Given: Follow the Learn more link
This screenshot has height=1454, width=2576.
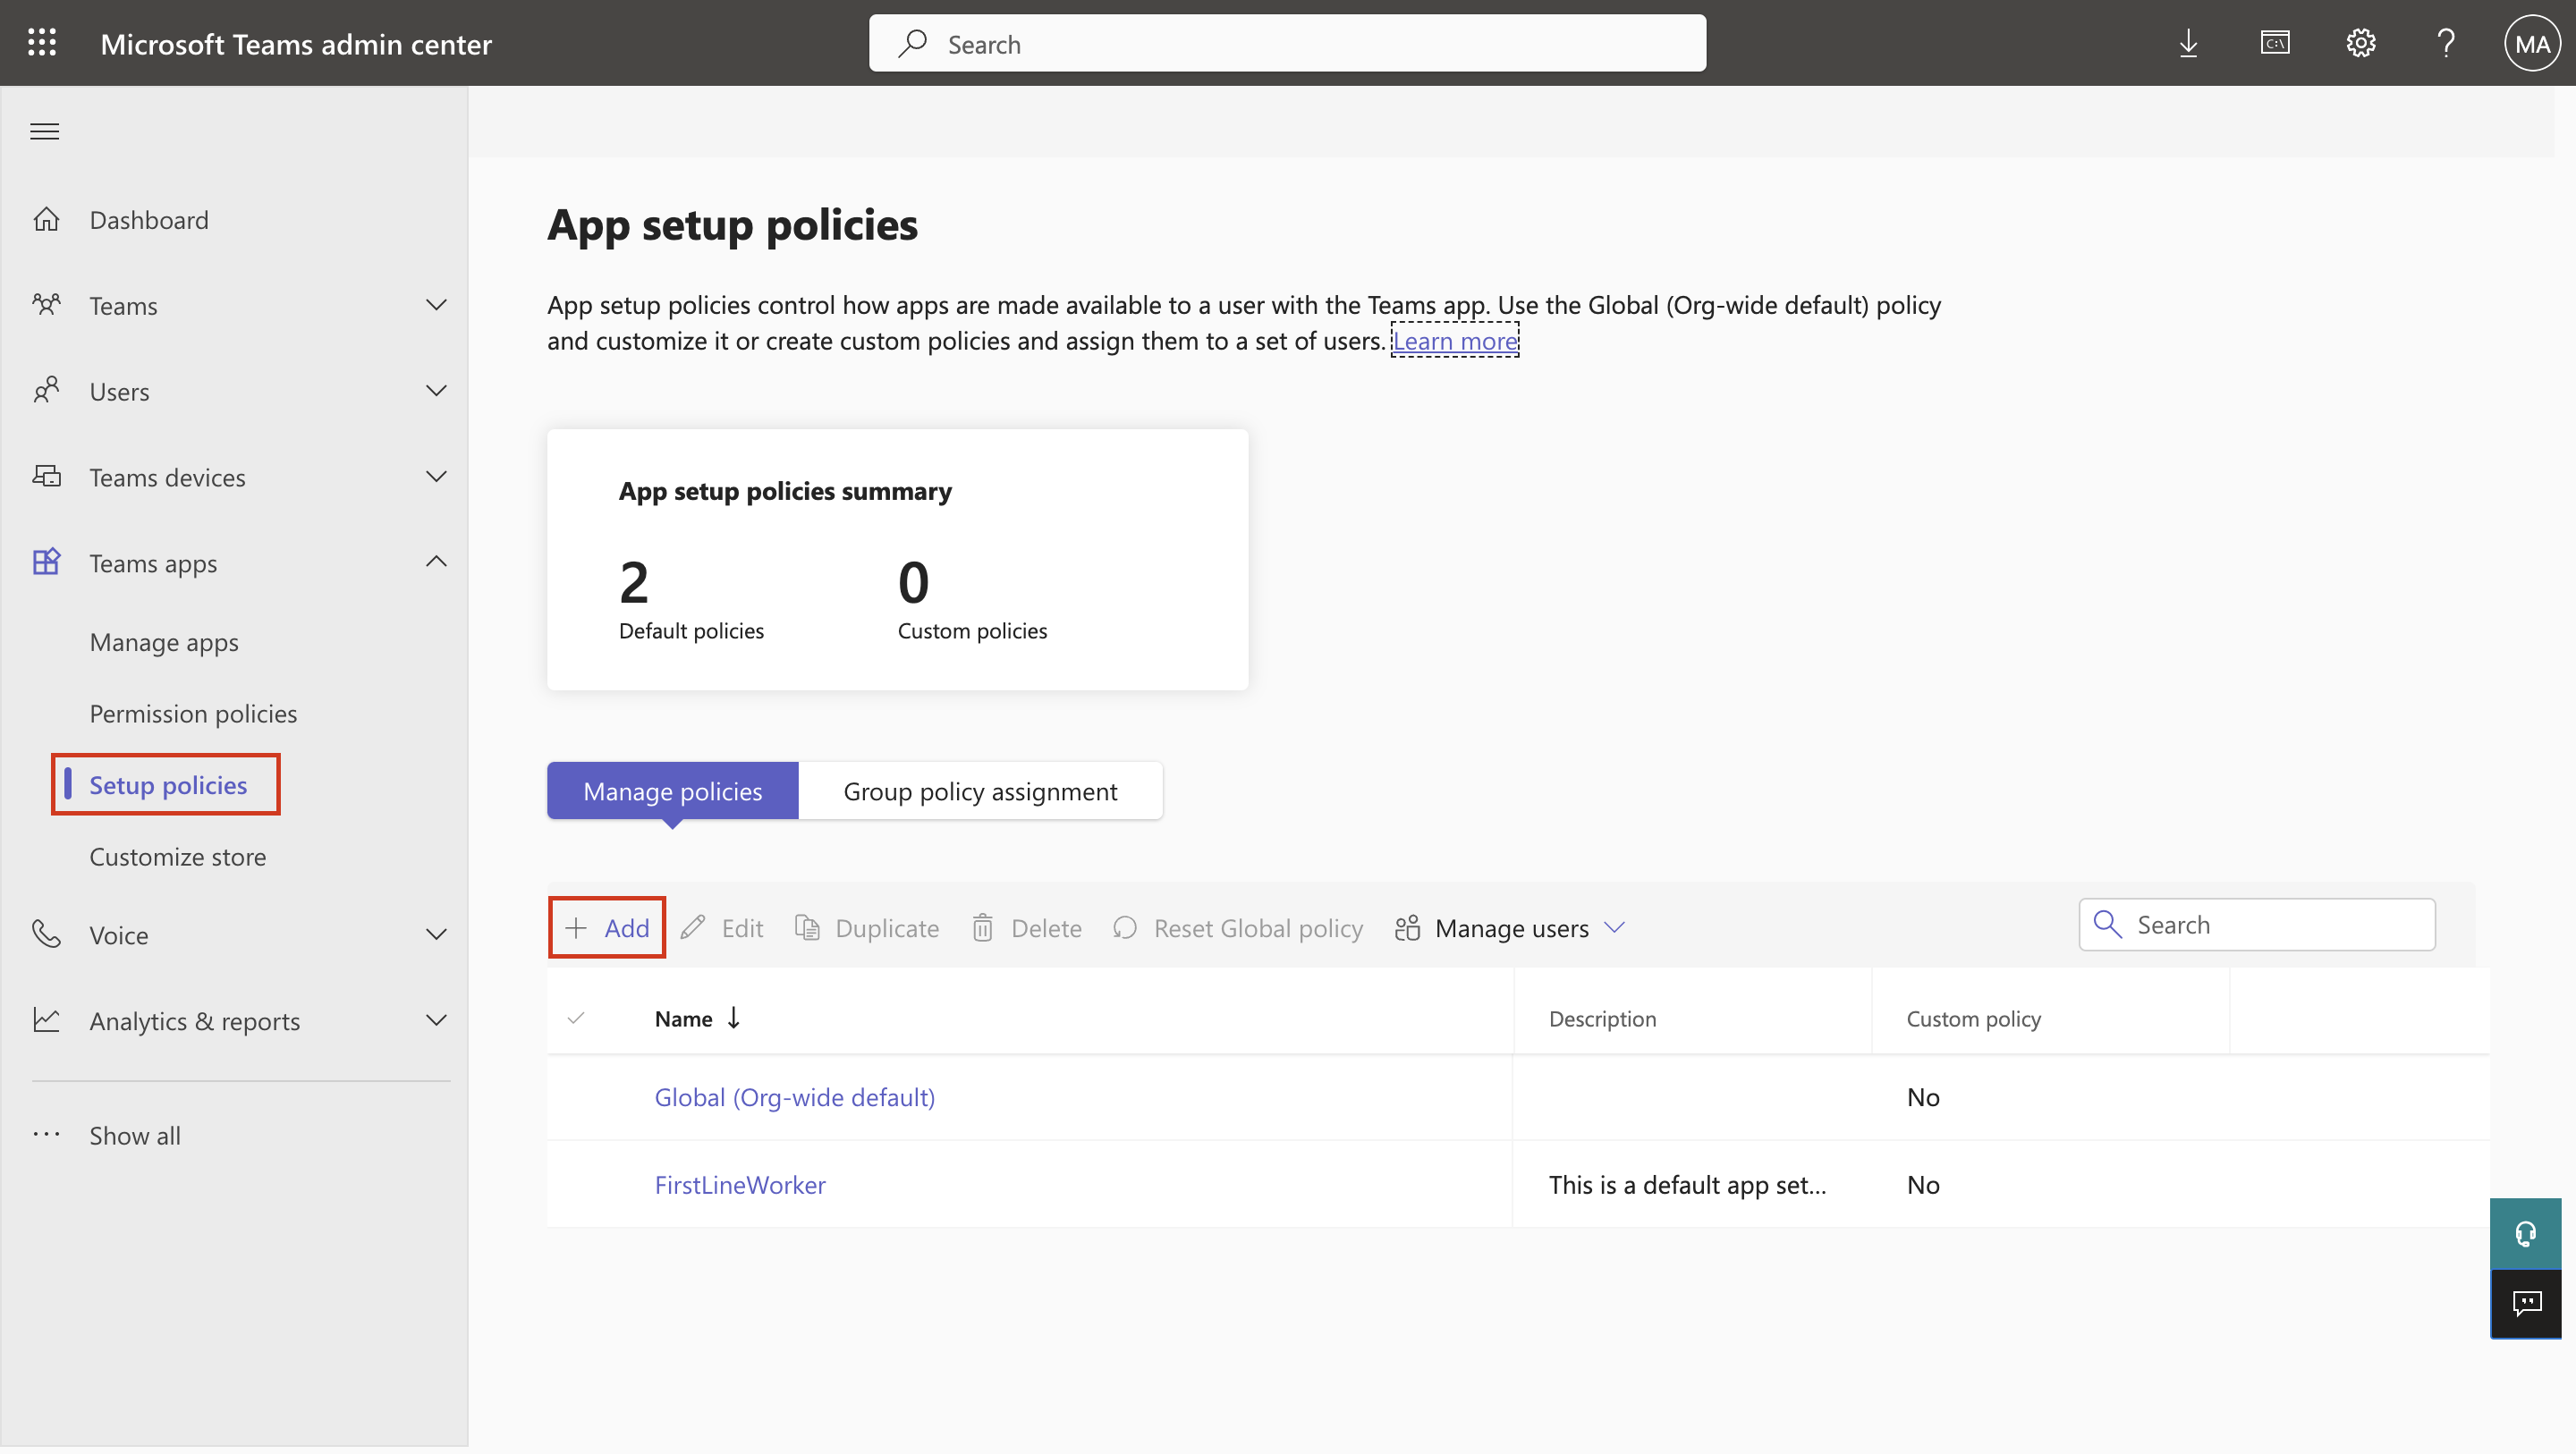Looking at the screenshot, I should (x=1455, y=340).
